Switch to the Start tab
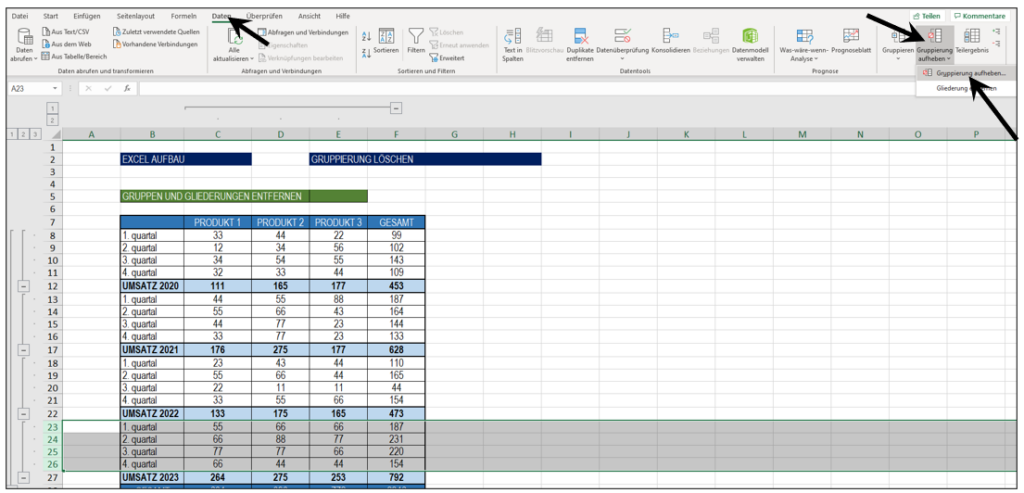The image size is (1024, 493). (x=50, y=16)
